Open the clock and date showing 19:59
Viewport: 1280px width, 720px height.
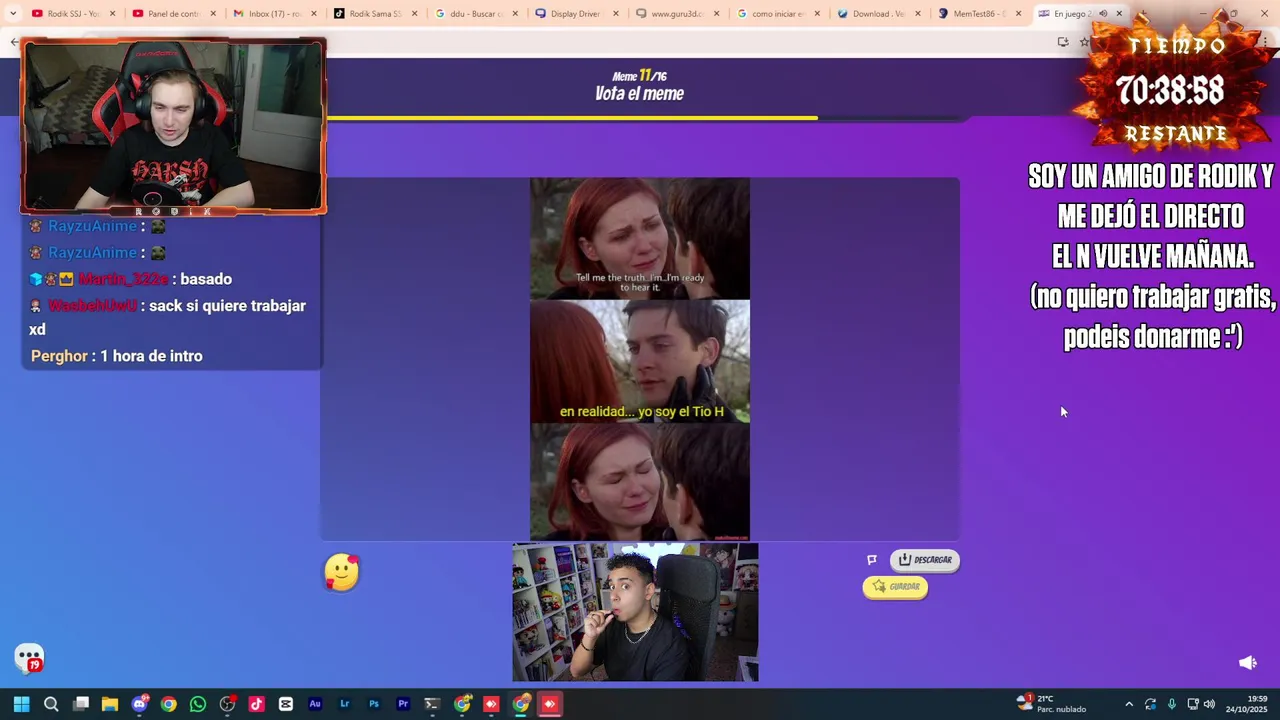[x=1247, y=704]
